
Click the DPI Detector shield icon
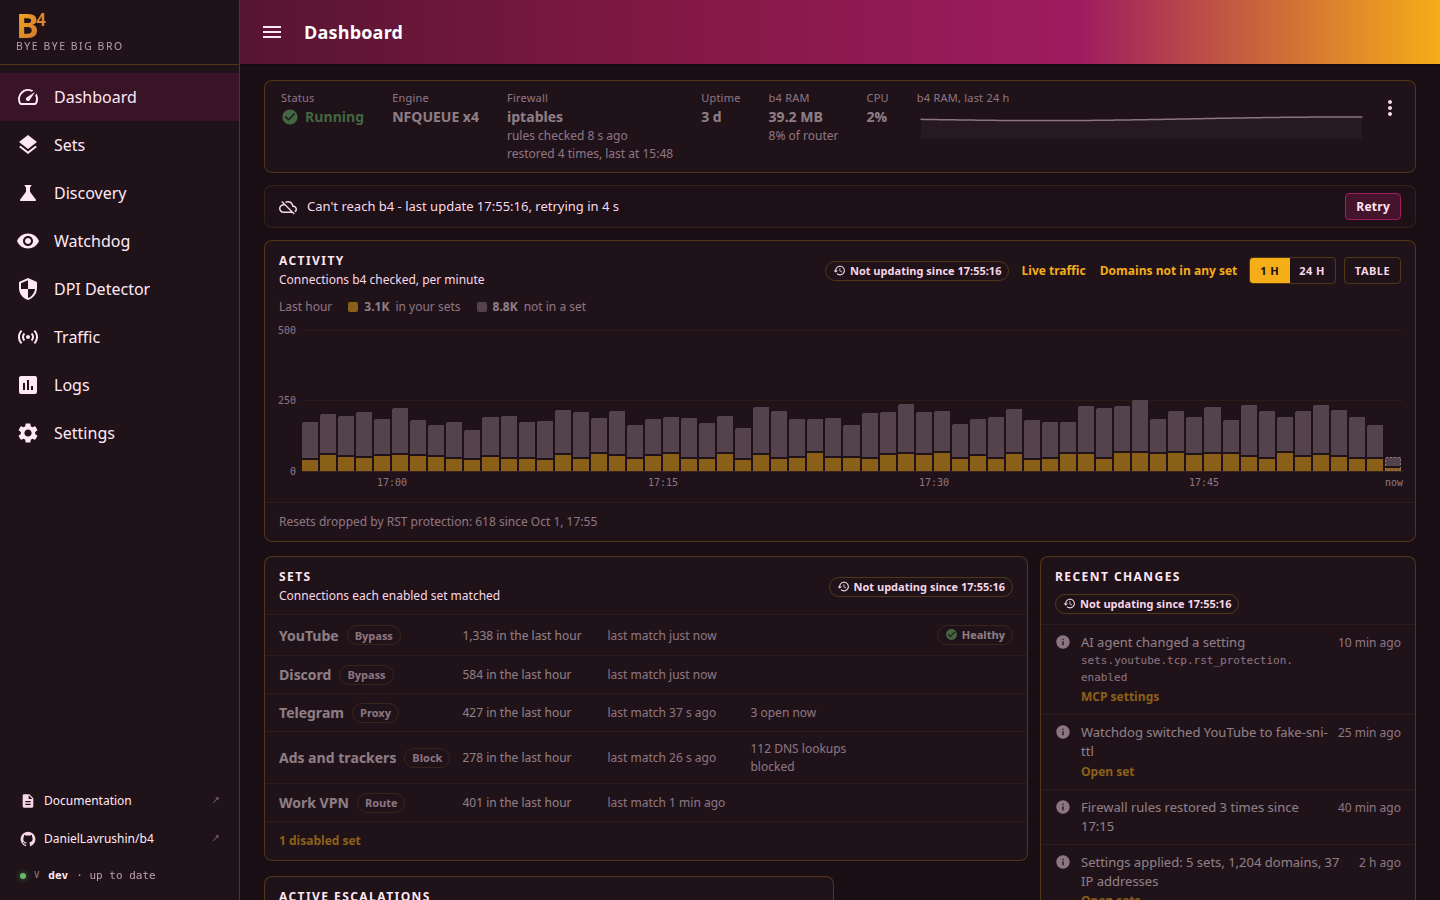[28, 289]
